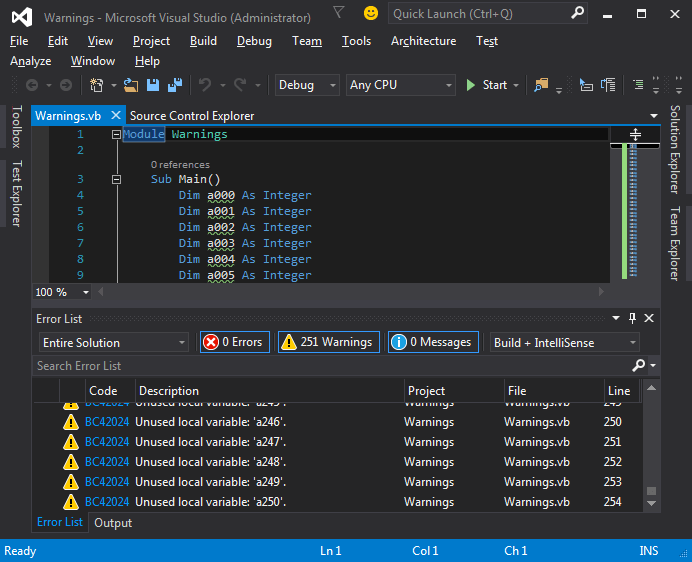The height and width of the screenshot is (562, 692).
Task: Click warning icon on the a250 row
Action: click(x=71, y=502)
